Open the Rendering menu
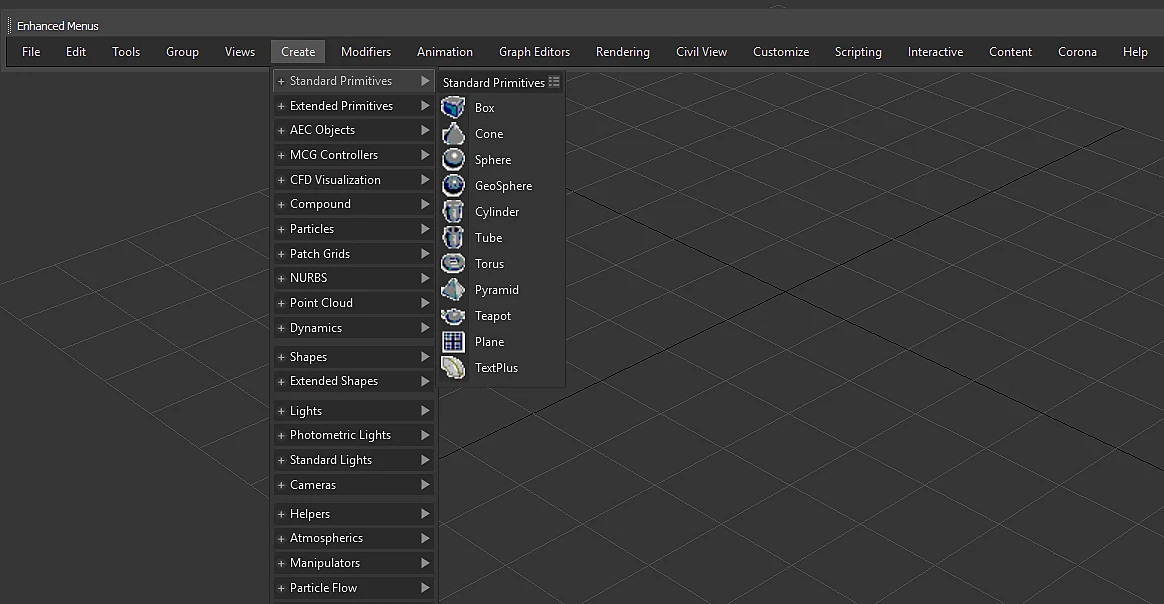This screenshot has width=1164, height=604. (623, 52)
